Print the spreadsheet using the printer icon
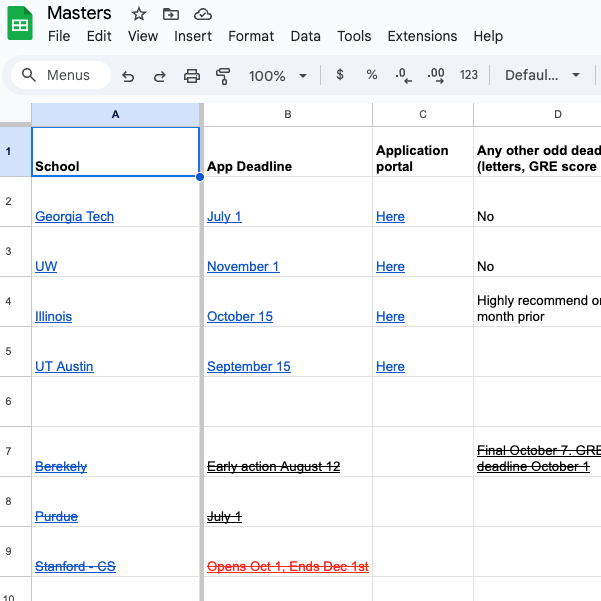The width and height of the screenshot is (601, 601). point(192,76)
